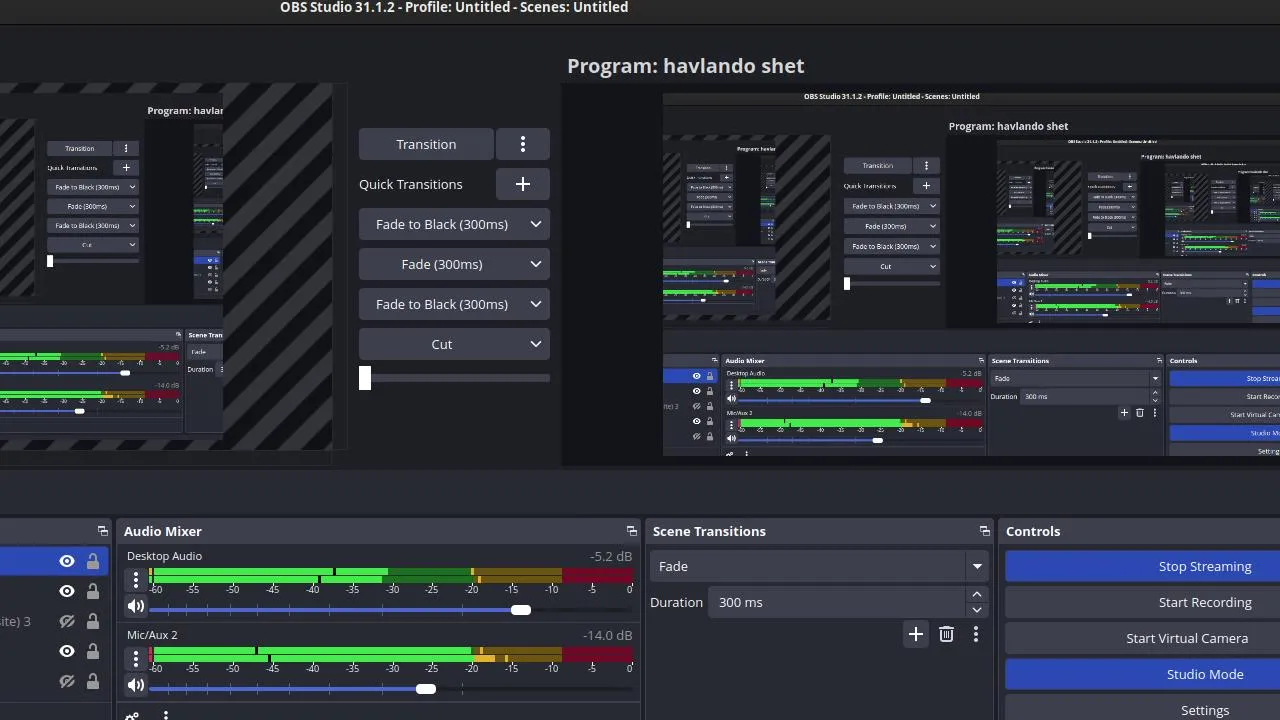1280x720 pixels.
Task: Click the 'Desktop Audio' channel label
Action: coord(164,556)
